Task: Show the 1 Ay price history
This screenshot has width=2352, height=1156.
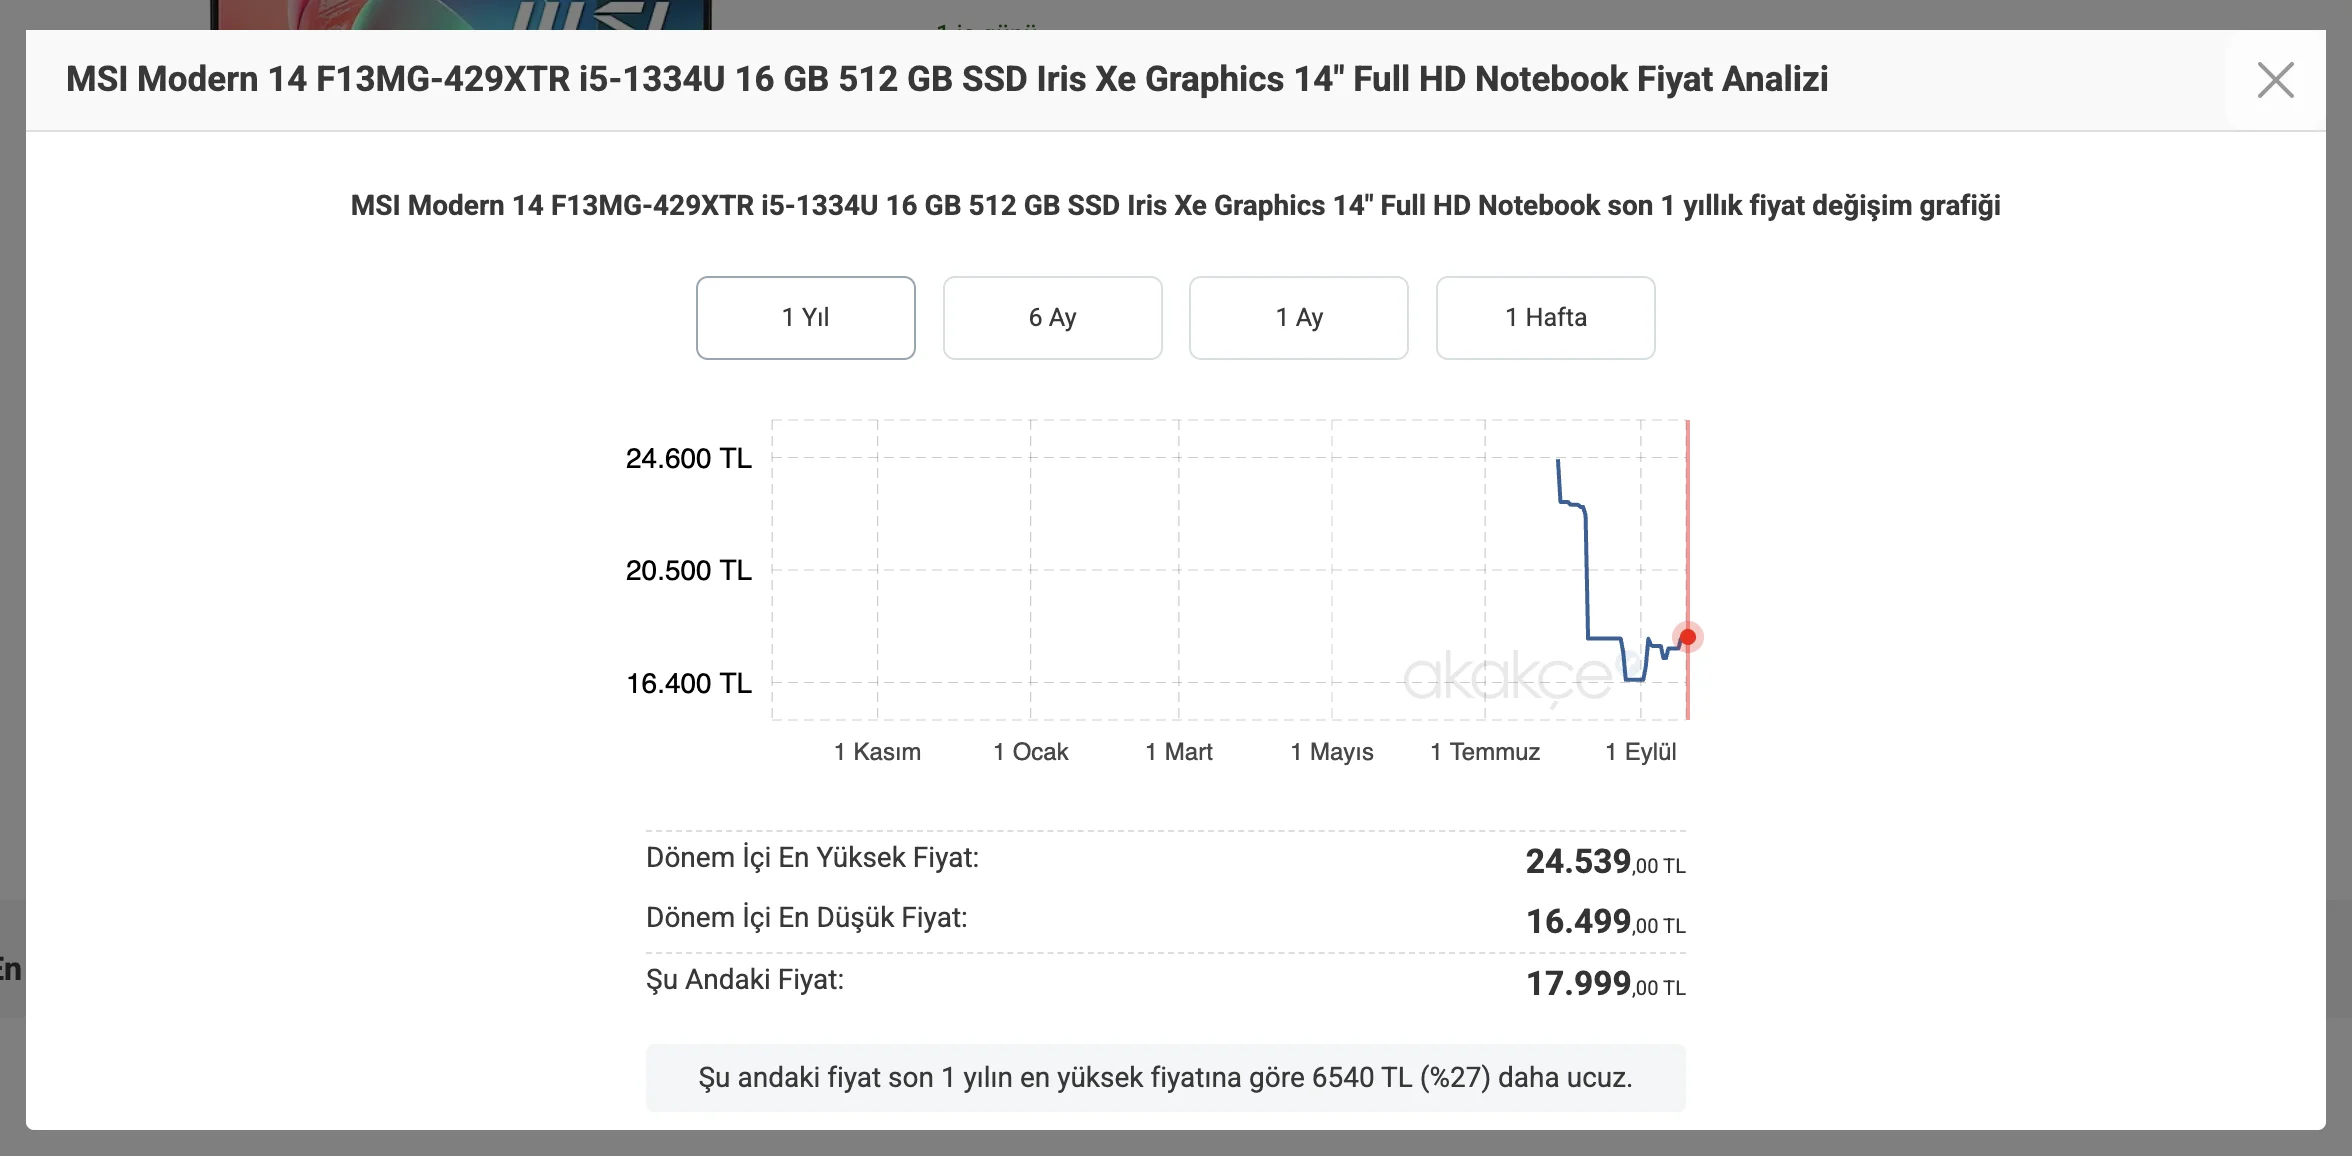Action: coord(1298,318)
